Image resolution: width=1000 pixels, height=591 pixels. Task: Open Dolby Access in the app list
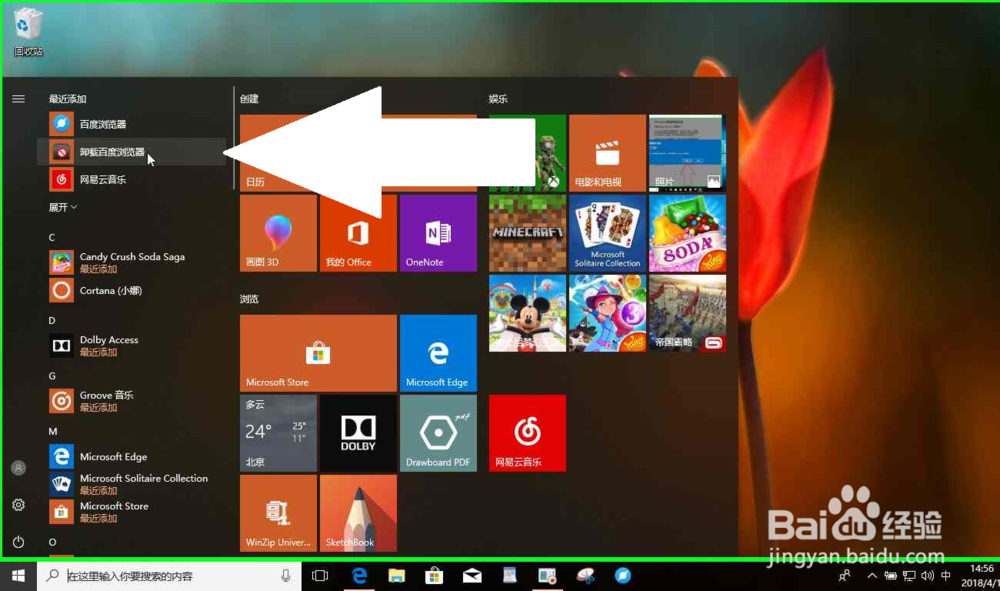click(131, 346)
